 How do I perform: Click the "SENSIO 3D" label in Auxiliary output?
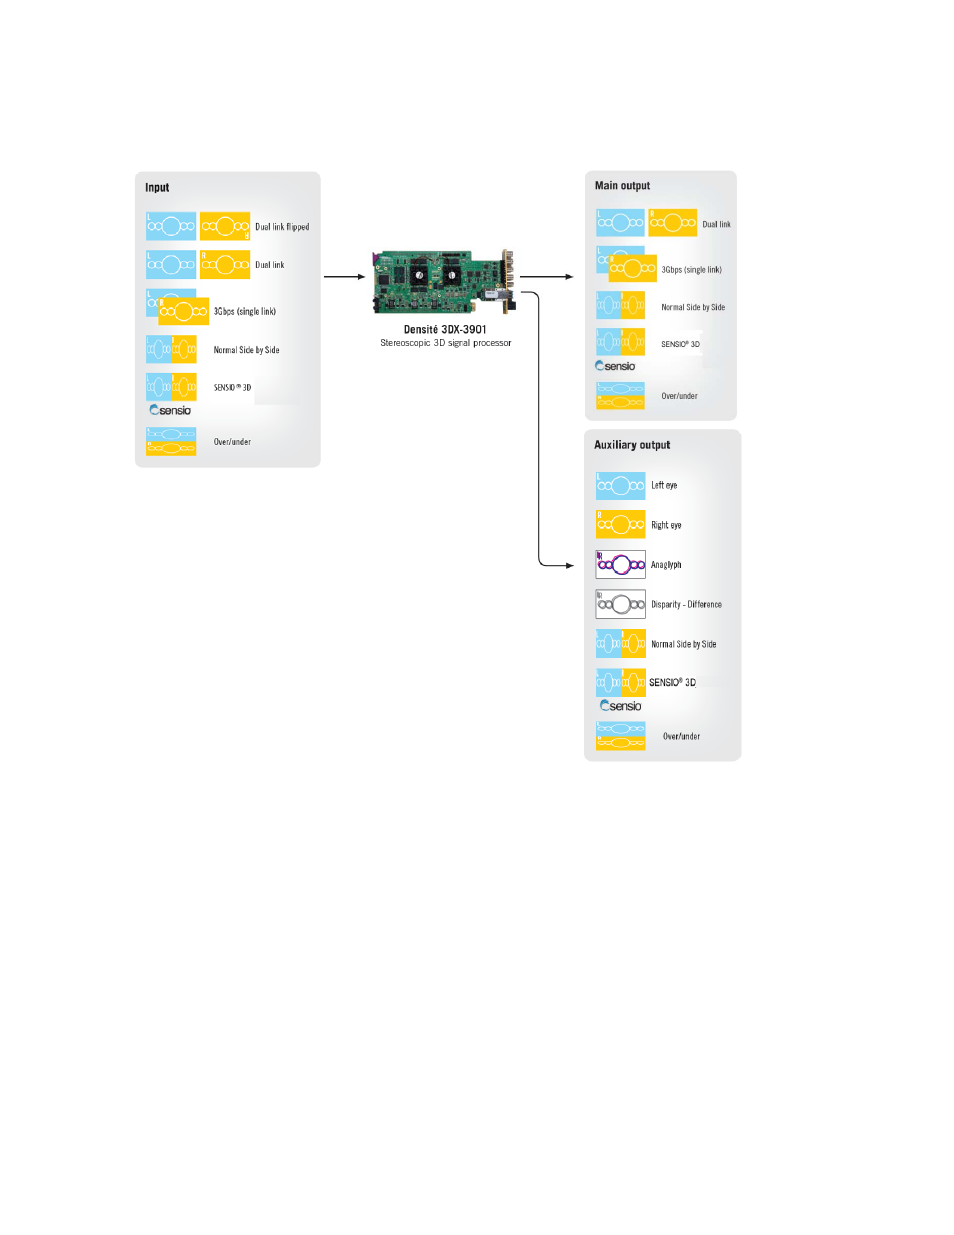672,682
